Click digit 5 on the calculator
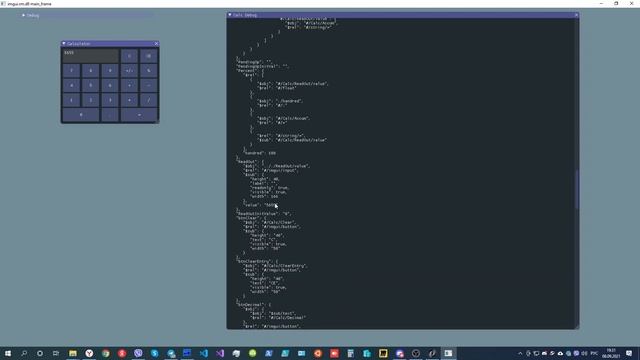The width and height of the screenshot is (640, 360). tap(91, 85)
